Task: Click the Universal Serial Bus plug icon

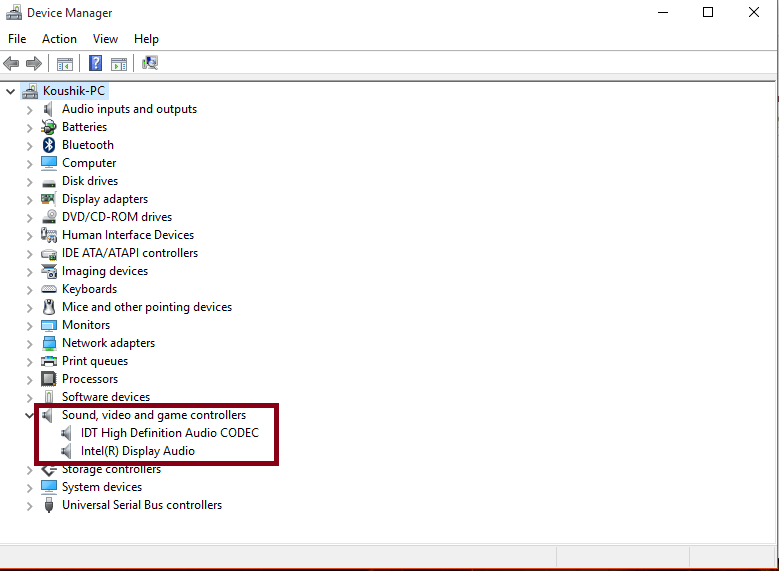Action: pyautogui.click(x=49, y=505)
